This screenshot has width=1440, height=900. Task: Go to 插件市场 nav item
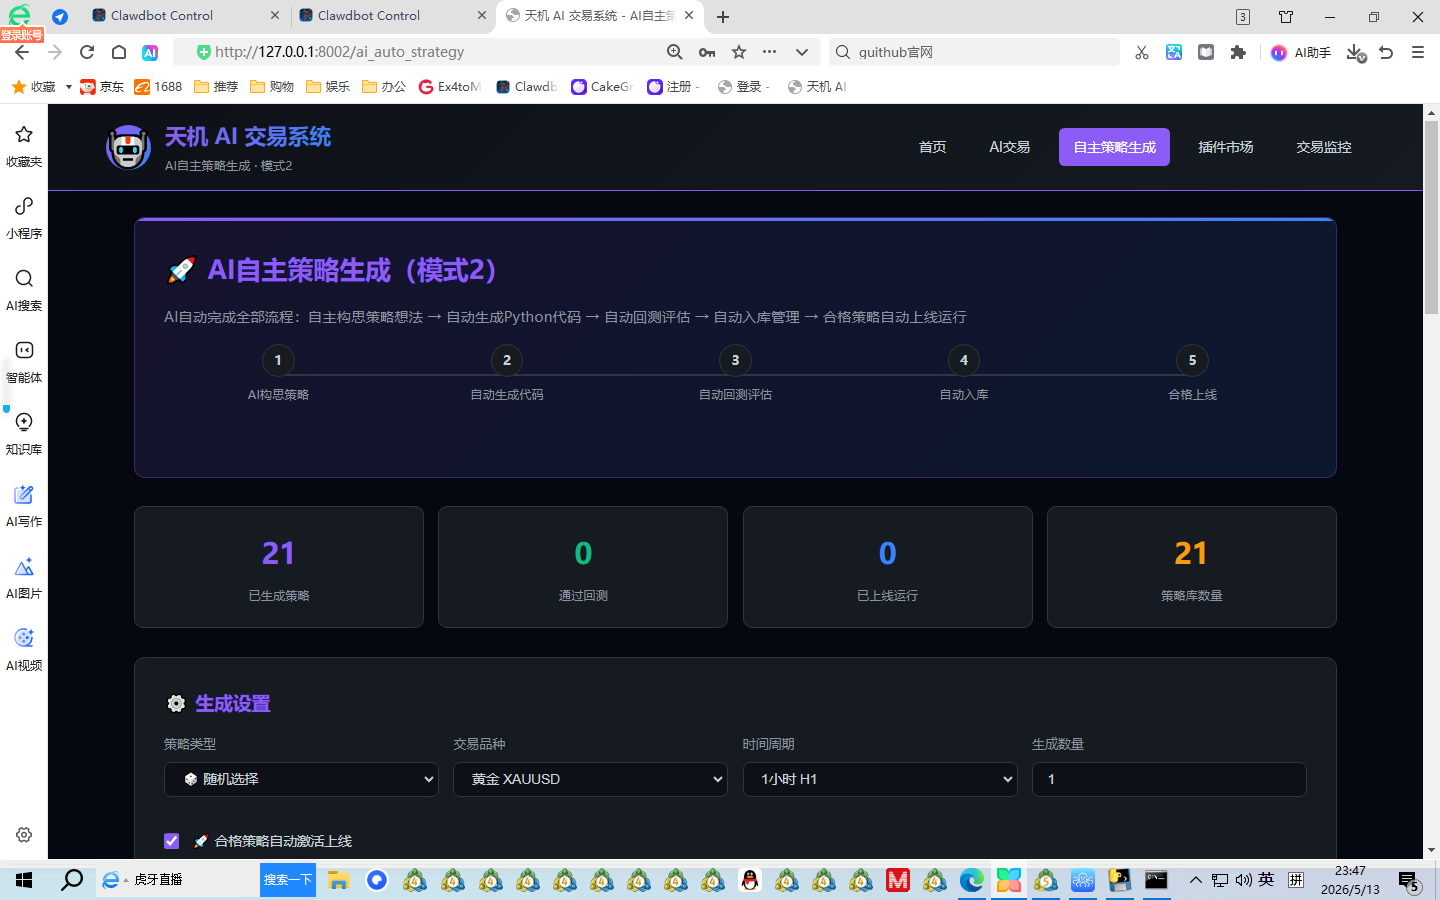pos(1226,147)
